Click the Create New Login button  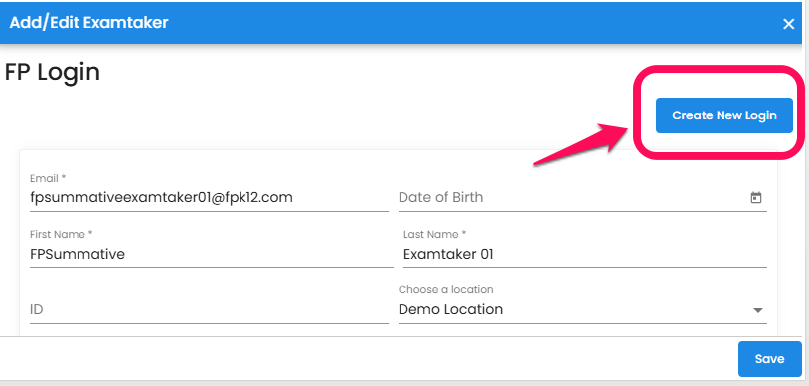[724, 115]
